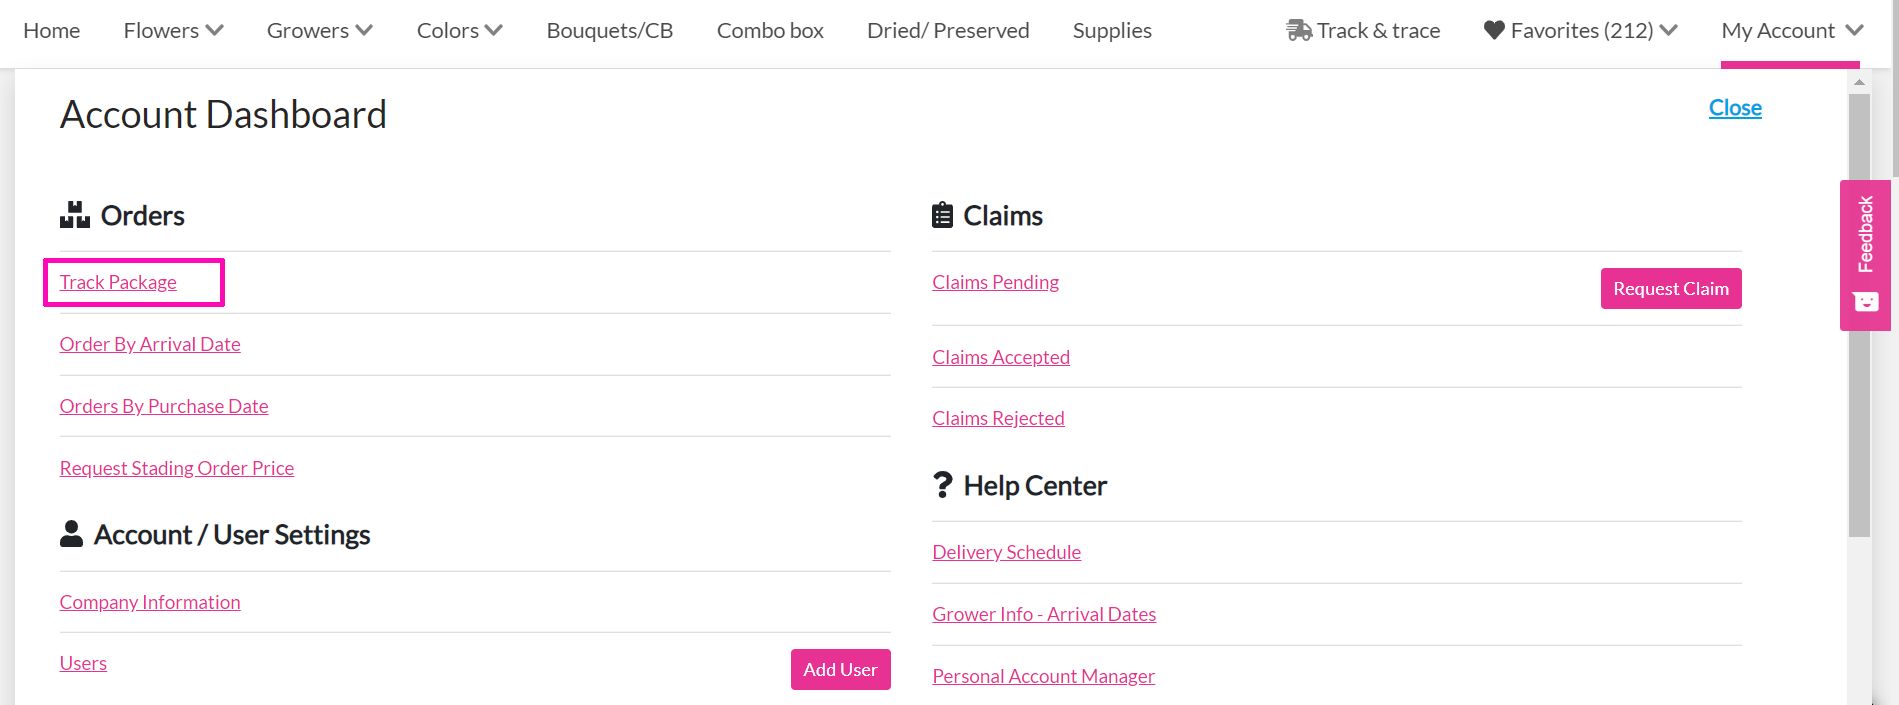The height and width of the screenshot is (705, 1899).
Task: Open the Supplies menu item
Action: coord(1111,29)
